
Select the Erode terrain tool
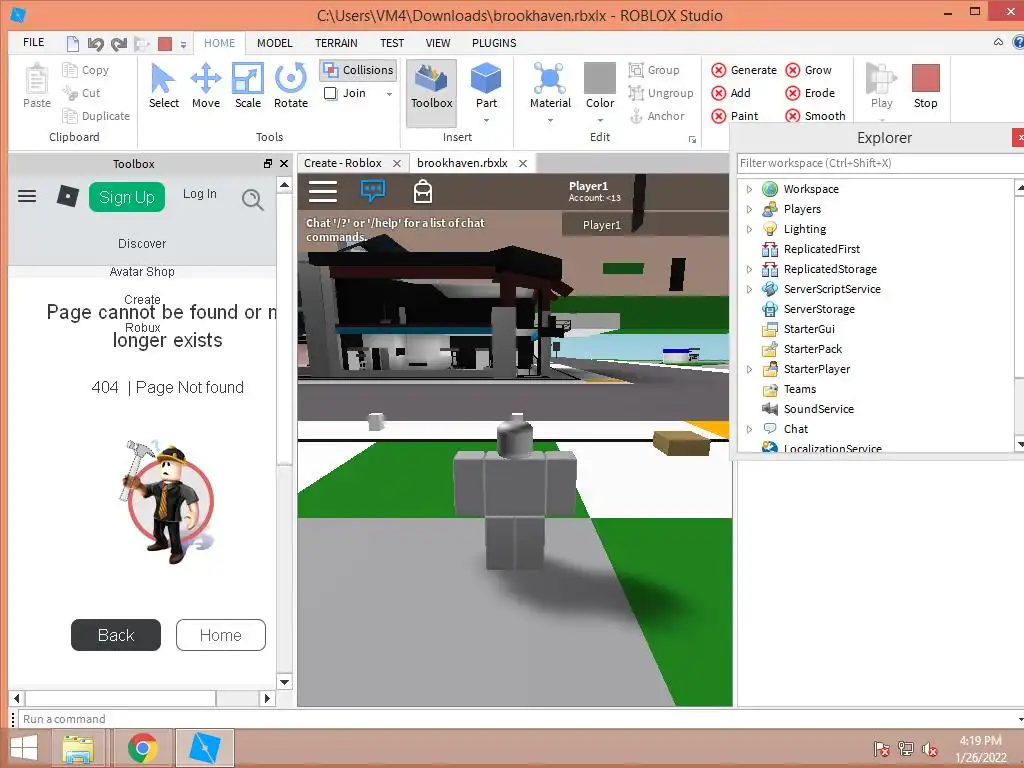(x=810, y=93)
